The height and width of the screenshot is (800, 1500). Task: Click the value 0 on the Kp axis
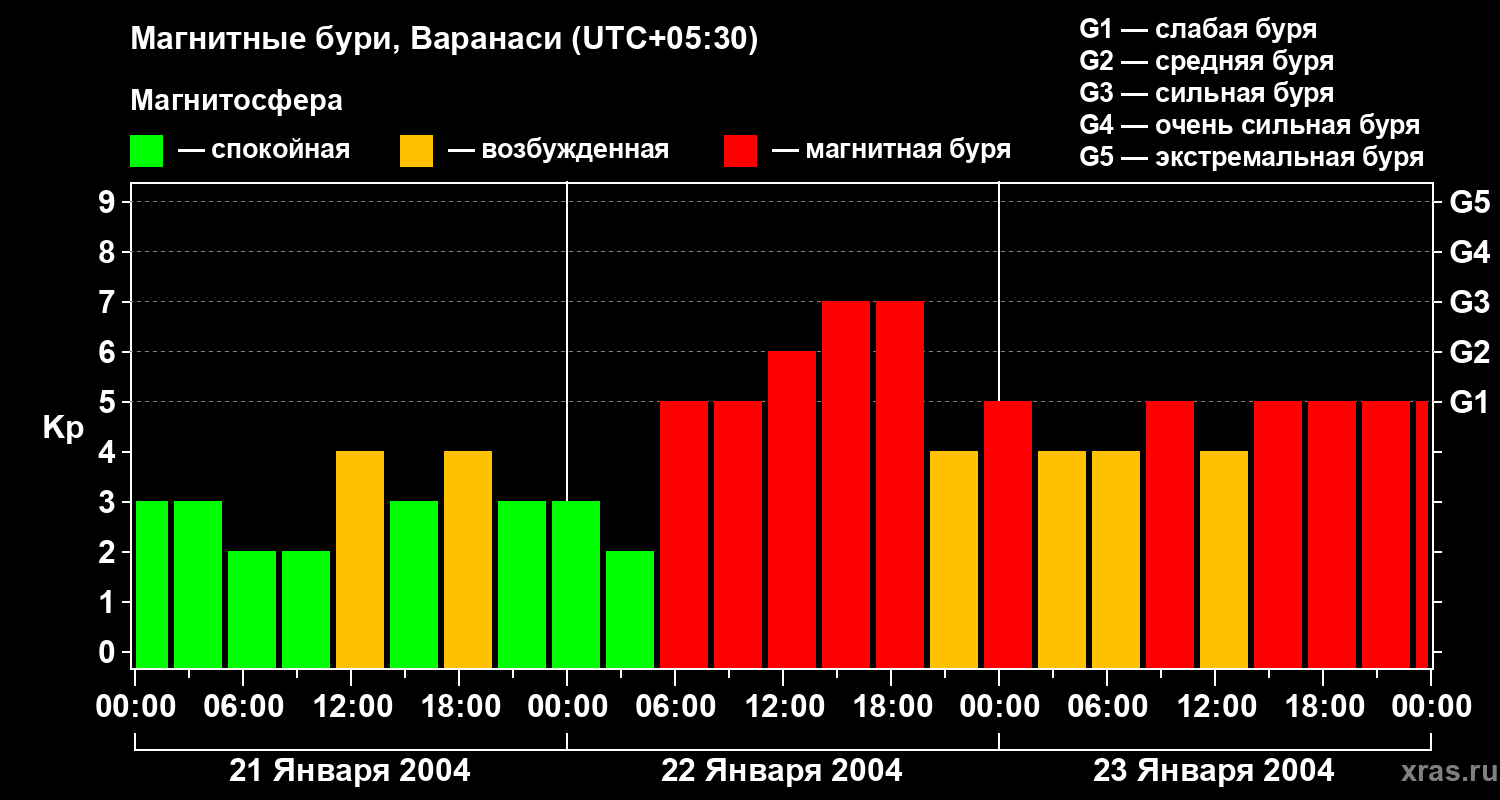109,652
